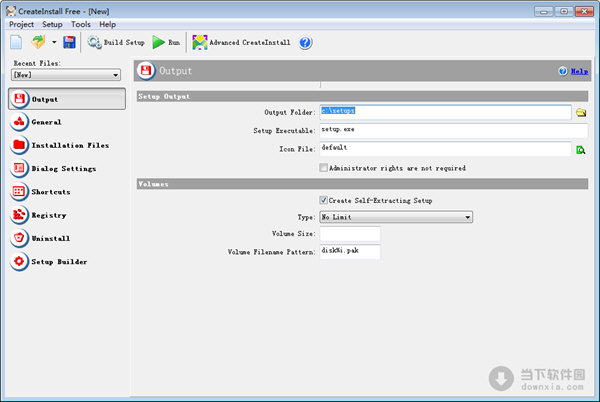This screenshot has width=600, height=402.
Task: Toggle Administrator rights are not required checkbox
Action: [323, 168]
